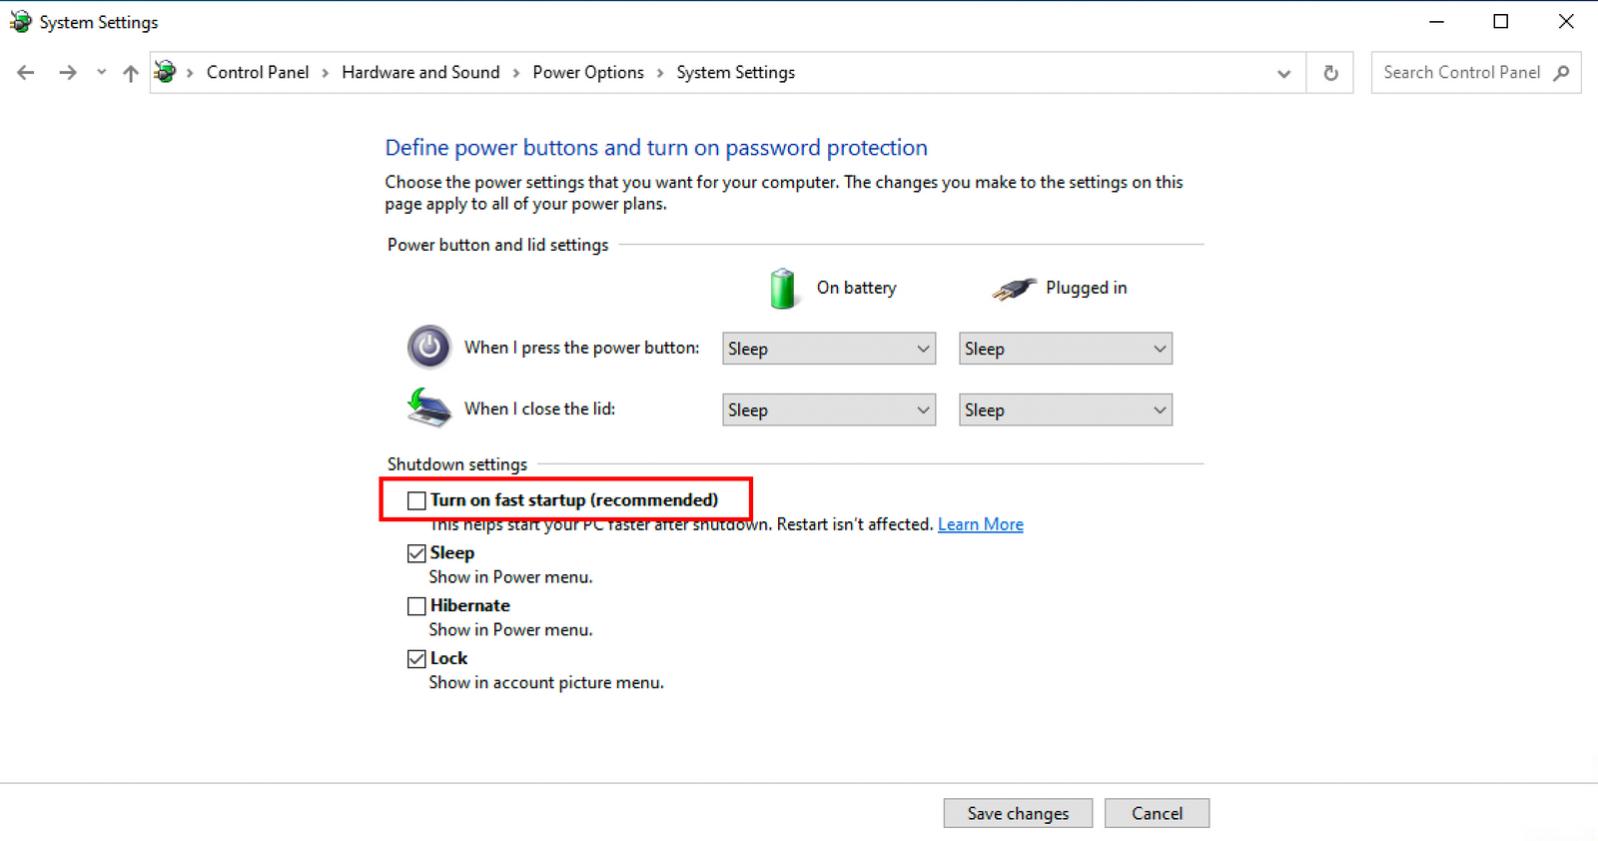Image resolution: width=1598 pixels, height=841 pixels.
Task: Open the Learn More link
Action: pos(980,525)
